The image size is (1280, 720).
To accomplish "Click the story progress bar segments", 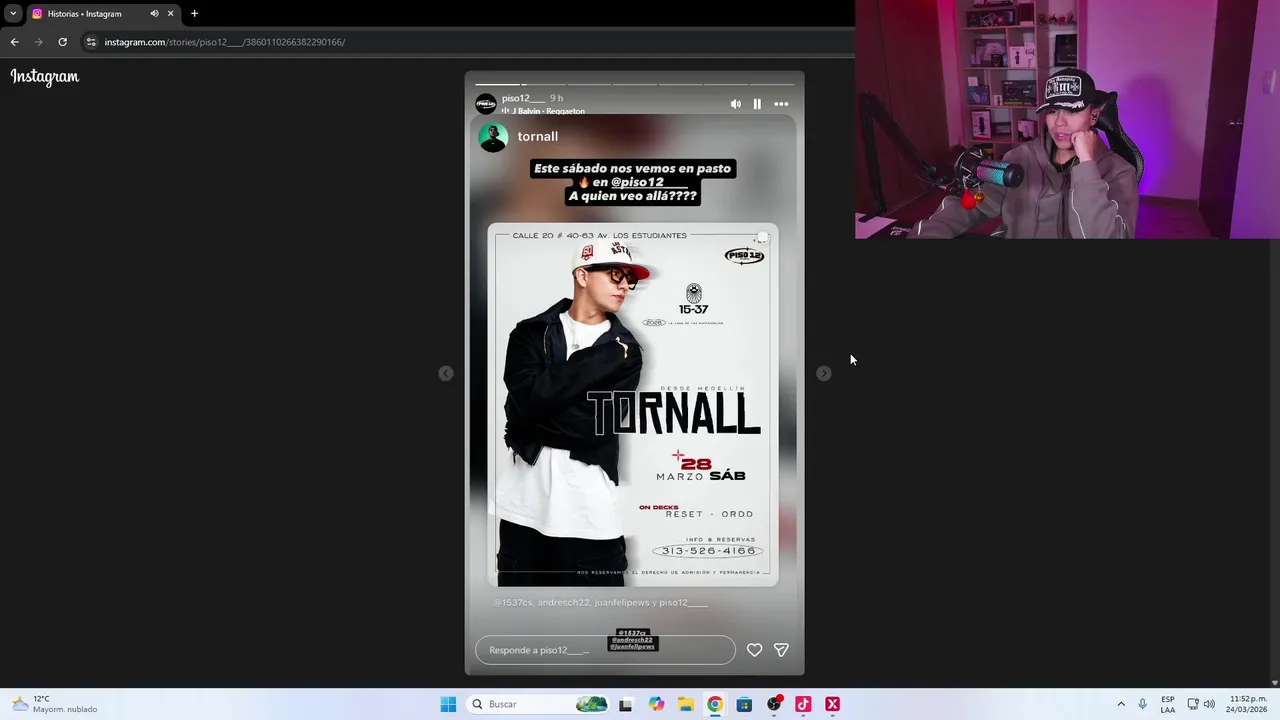I will 634,84.
